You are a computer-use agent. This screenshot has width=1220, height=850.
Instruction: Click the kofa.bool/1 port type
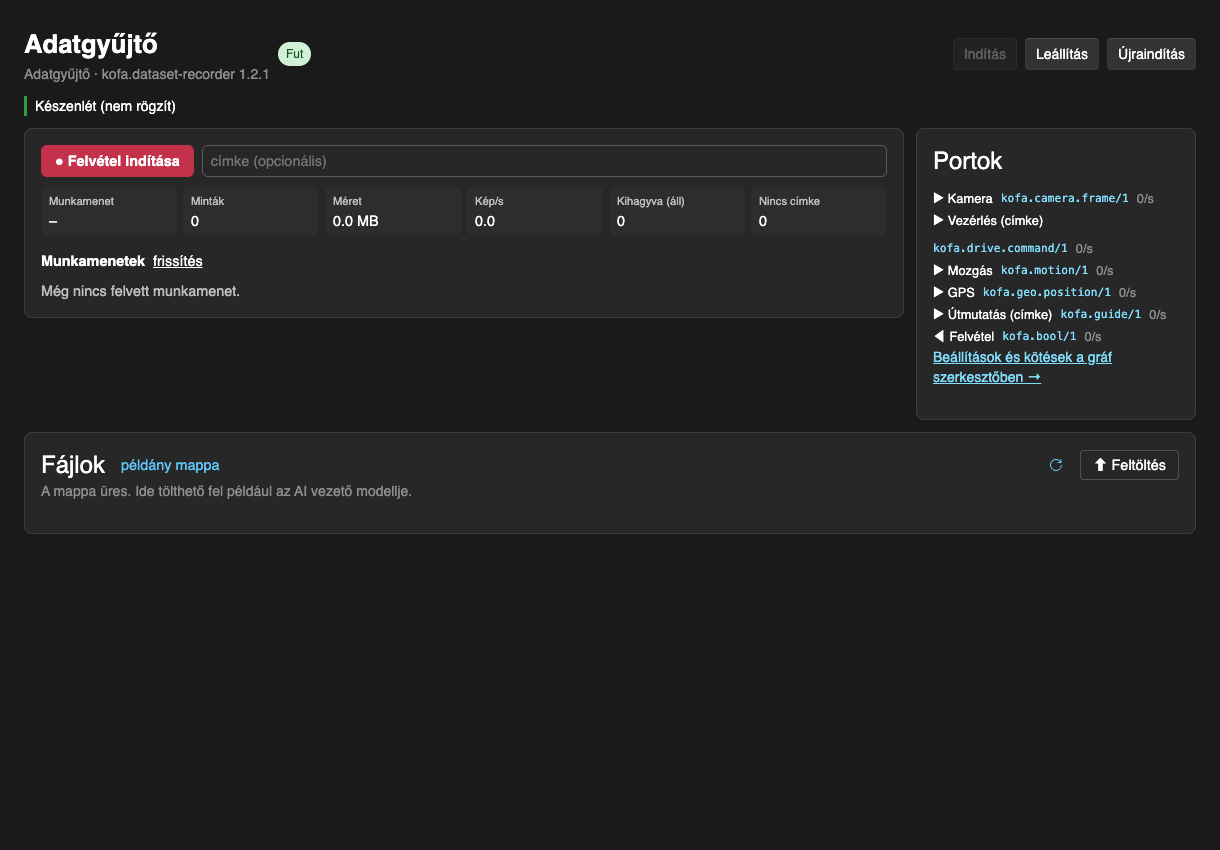pos(1040,336)
